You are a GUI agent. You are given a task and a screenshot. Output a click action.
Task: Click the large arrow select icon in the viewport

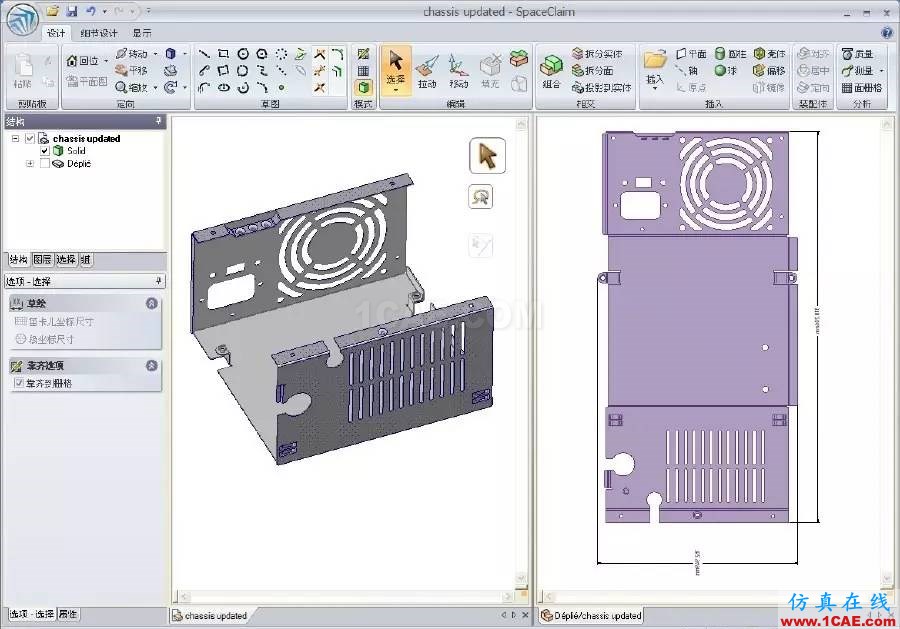click(x=487, y=156)
